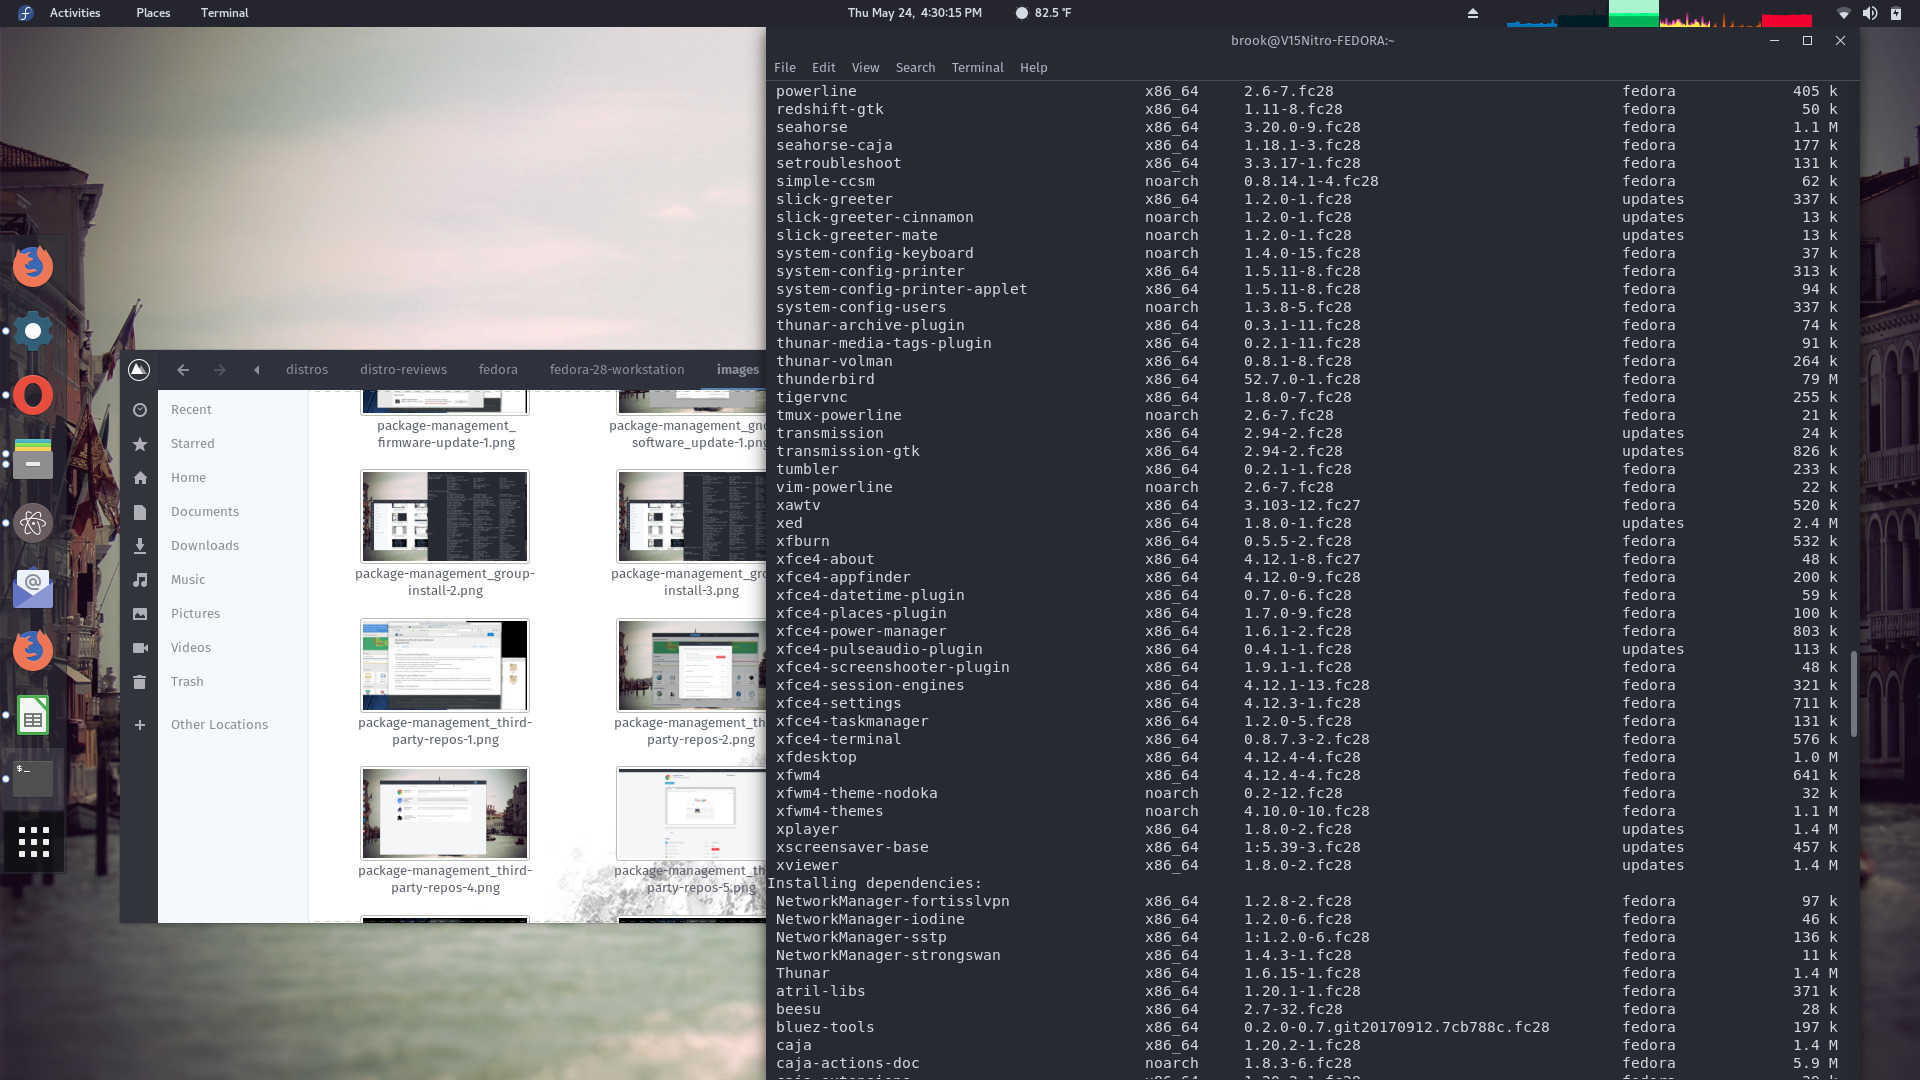Click the circular triangle logo in file manager header

139,369
